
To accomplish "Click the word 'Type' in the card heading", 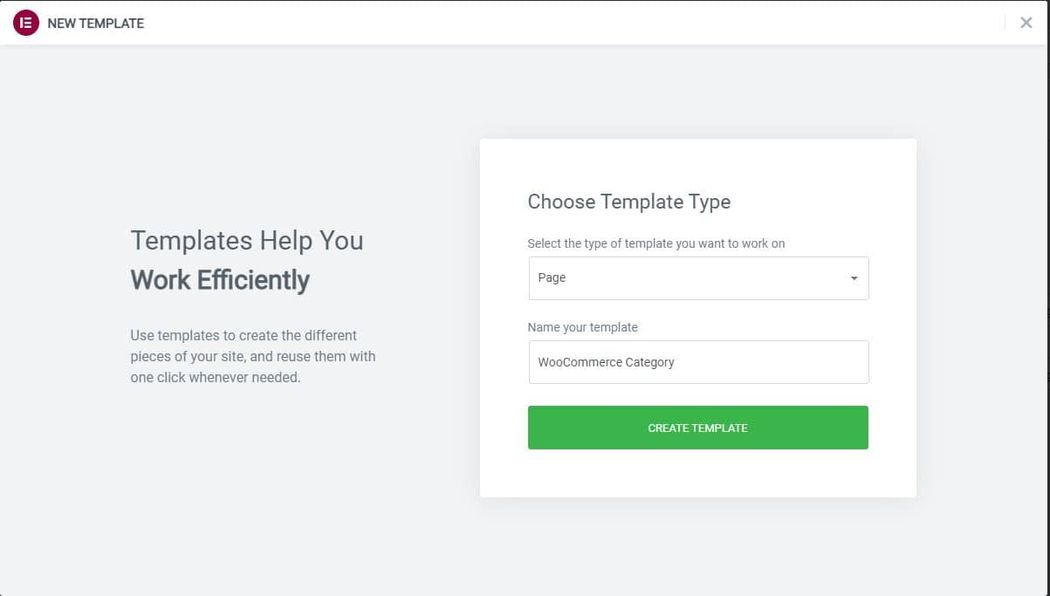I will click(x=709, y=202).
